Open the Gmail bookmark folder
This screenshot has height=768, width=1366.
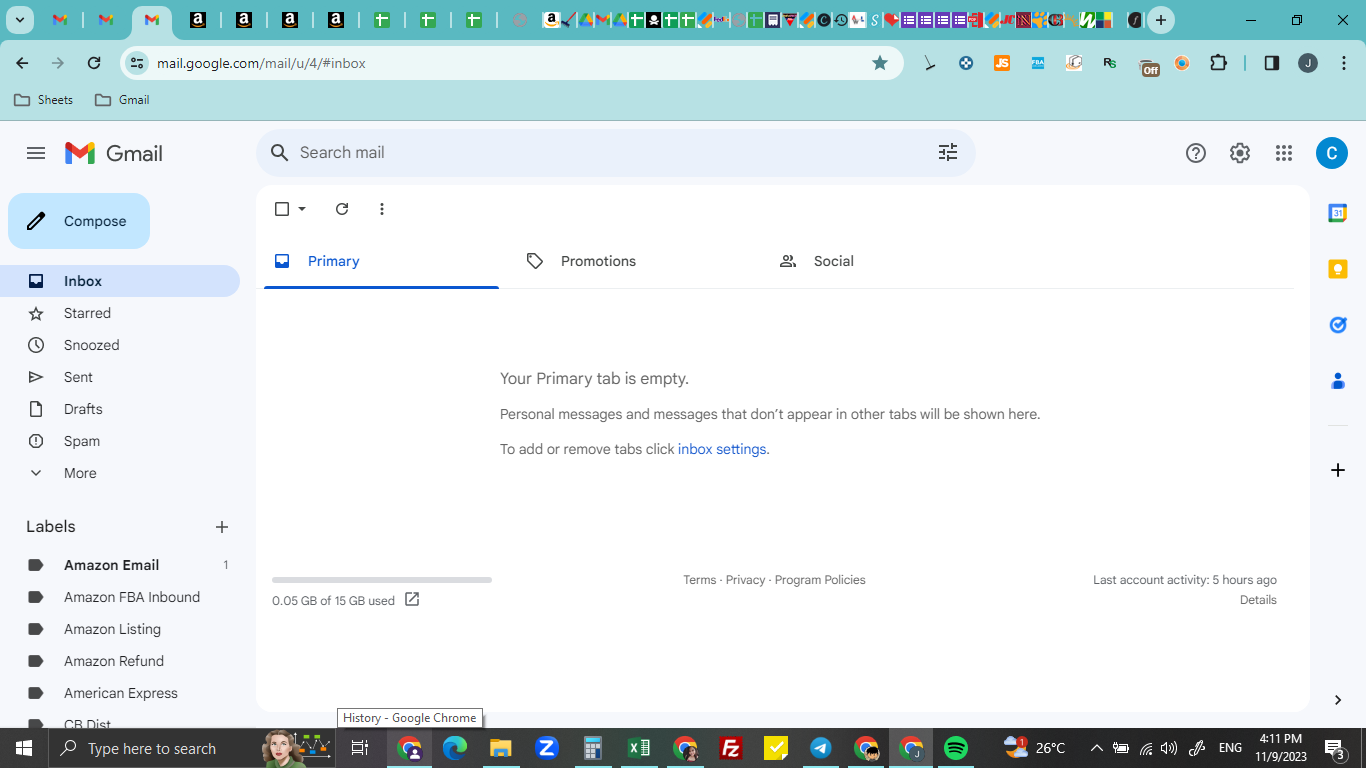coord(122,100)
